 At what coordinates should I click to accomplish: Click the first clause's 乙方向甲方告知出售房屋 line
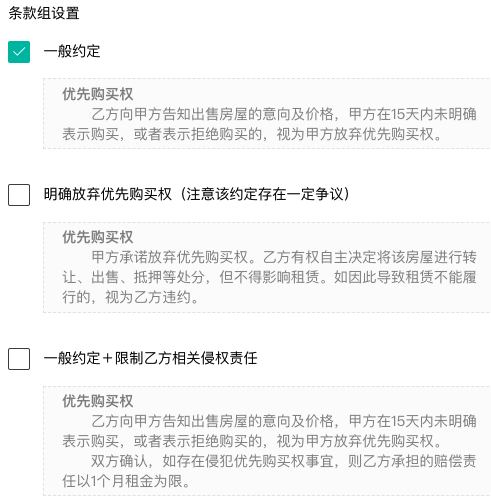point(284,114)
